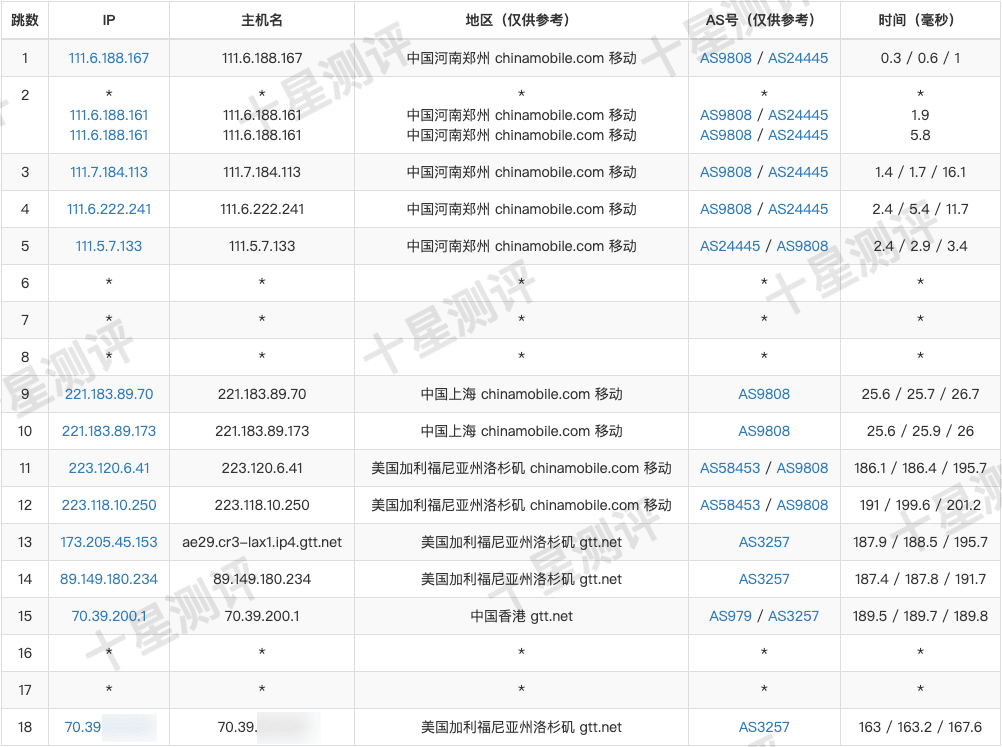The height and width of the screenshot is (747, 1002).
Task: Click the 跳数 column header
Action: click(25, 20)
